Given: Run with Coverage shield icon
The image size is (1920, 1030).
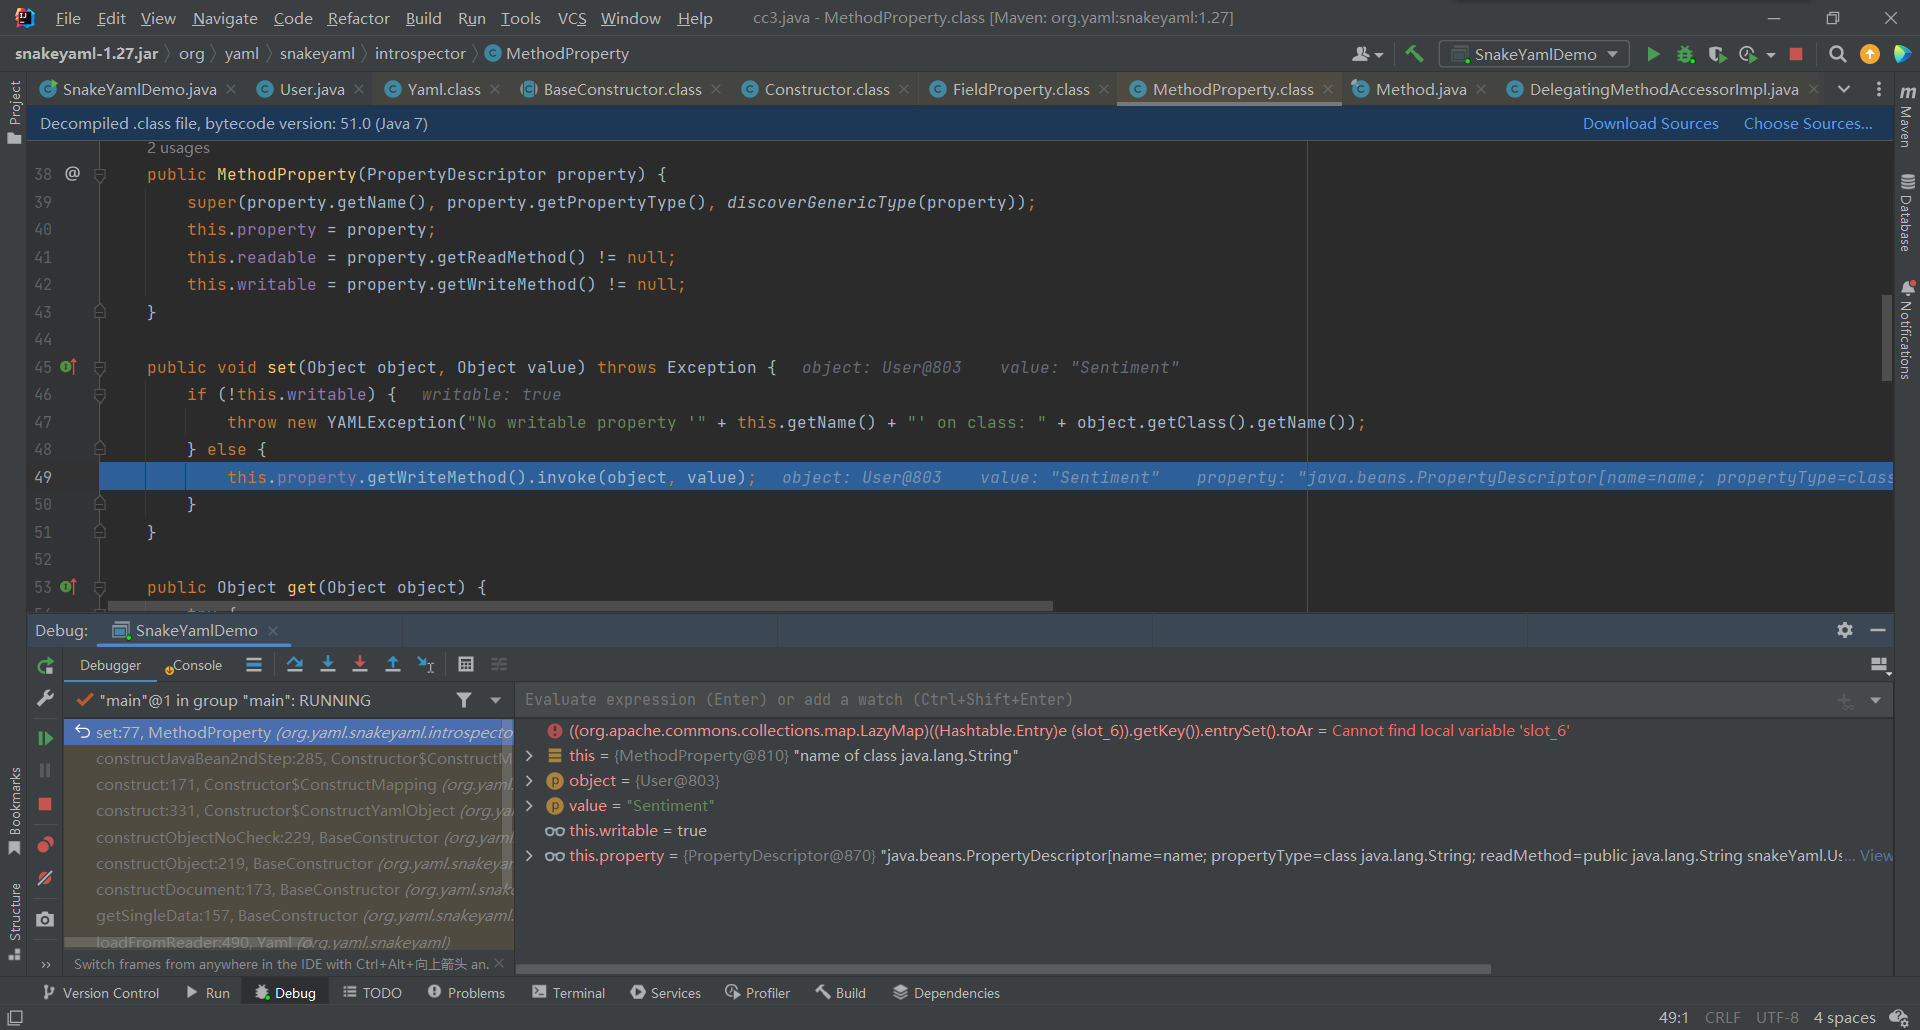Looking at the screenshot, I should [x=1717, y=54].
